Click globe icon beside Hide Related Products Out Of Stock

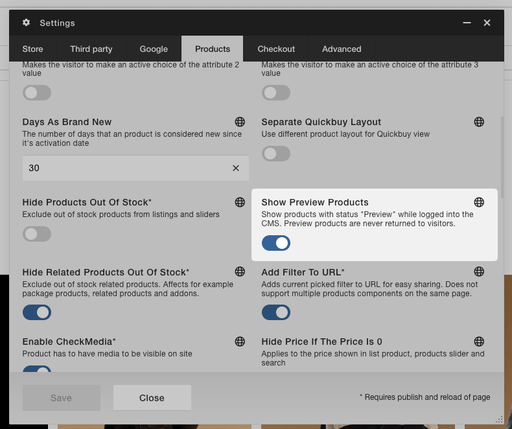240,272
